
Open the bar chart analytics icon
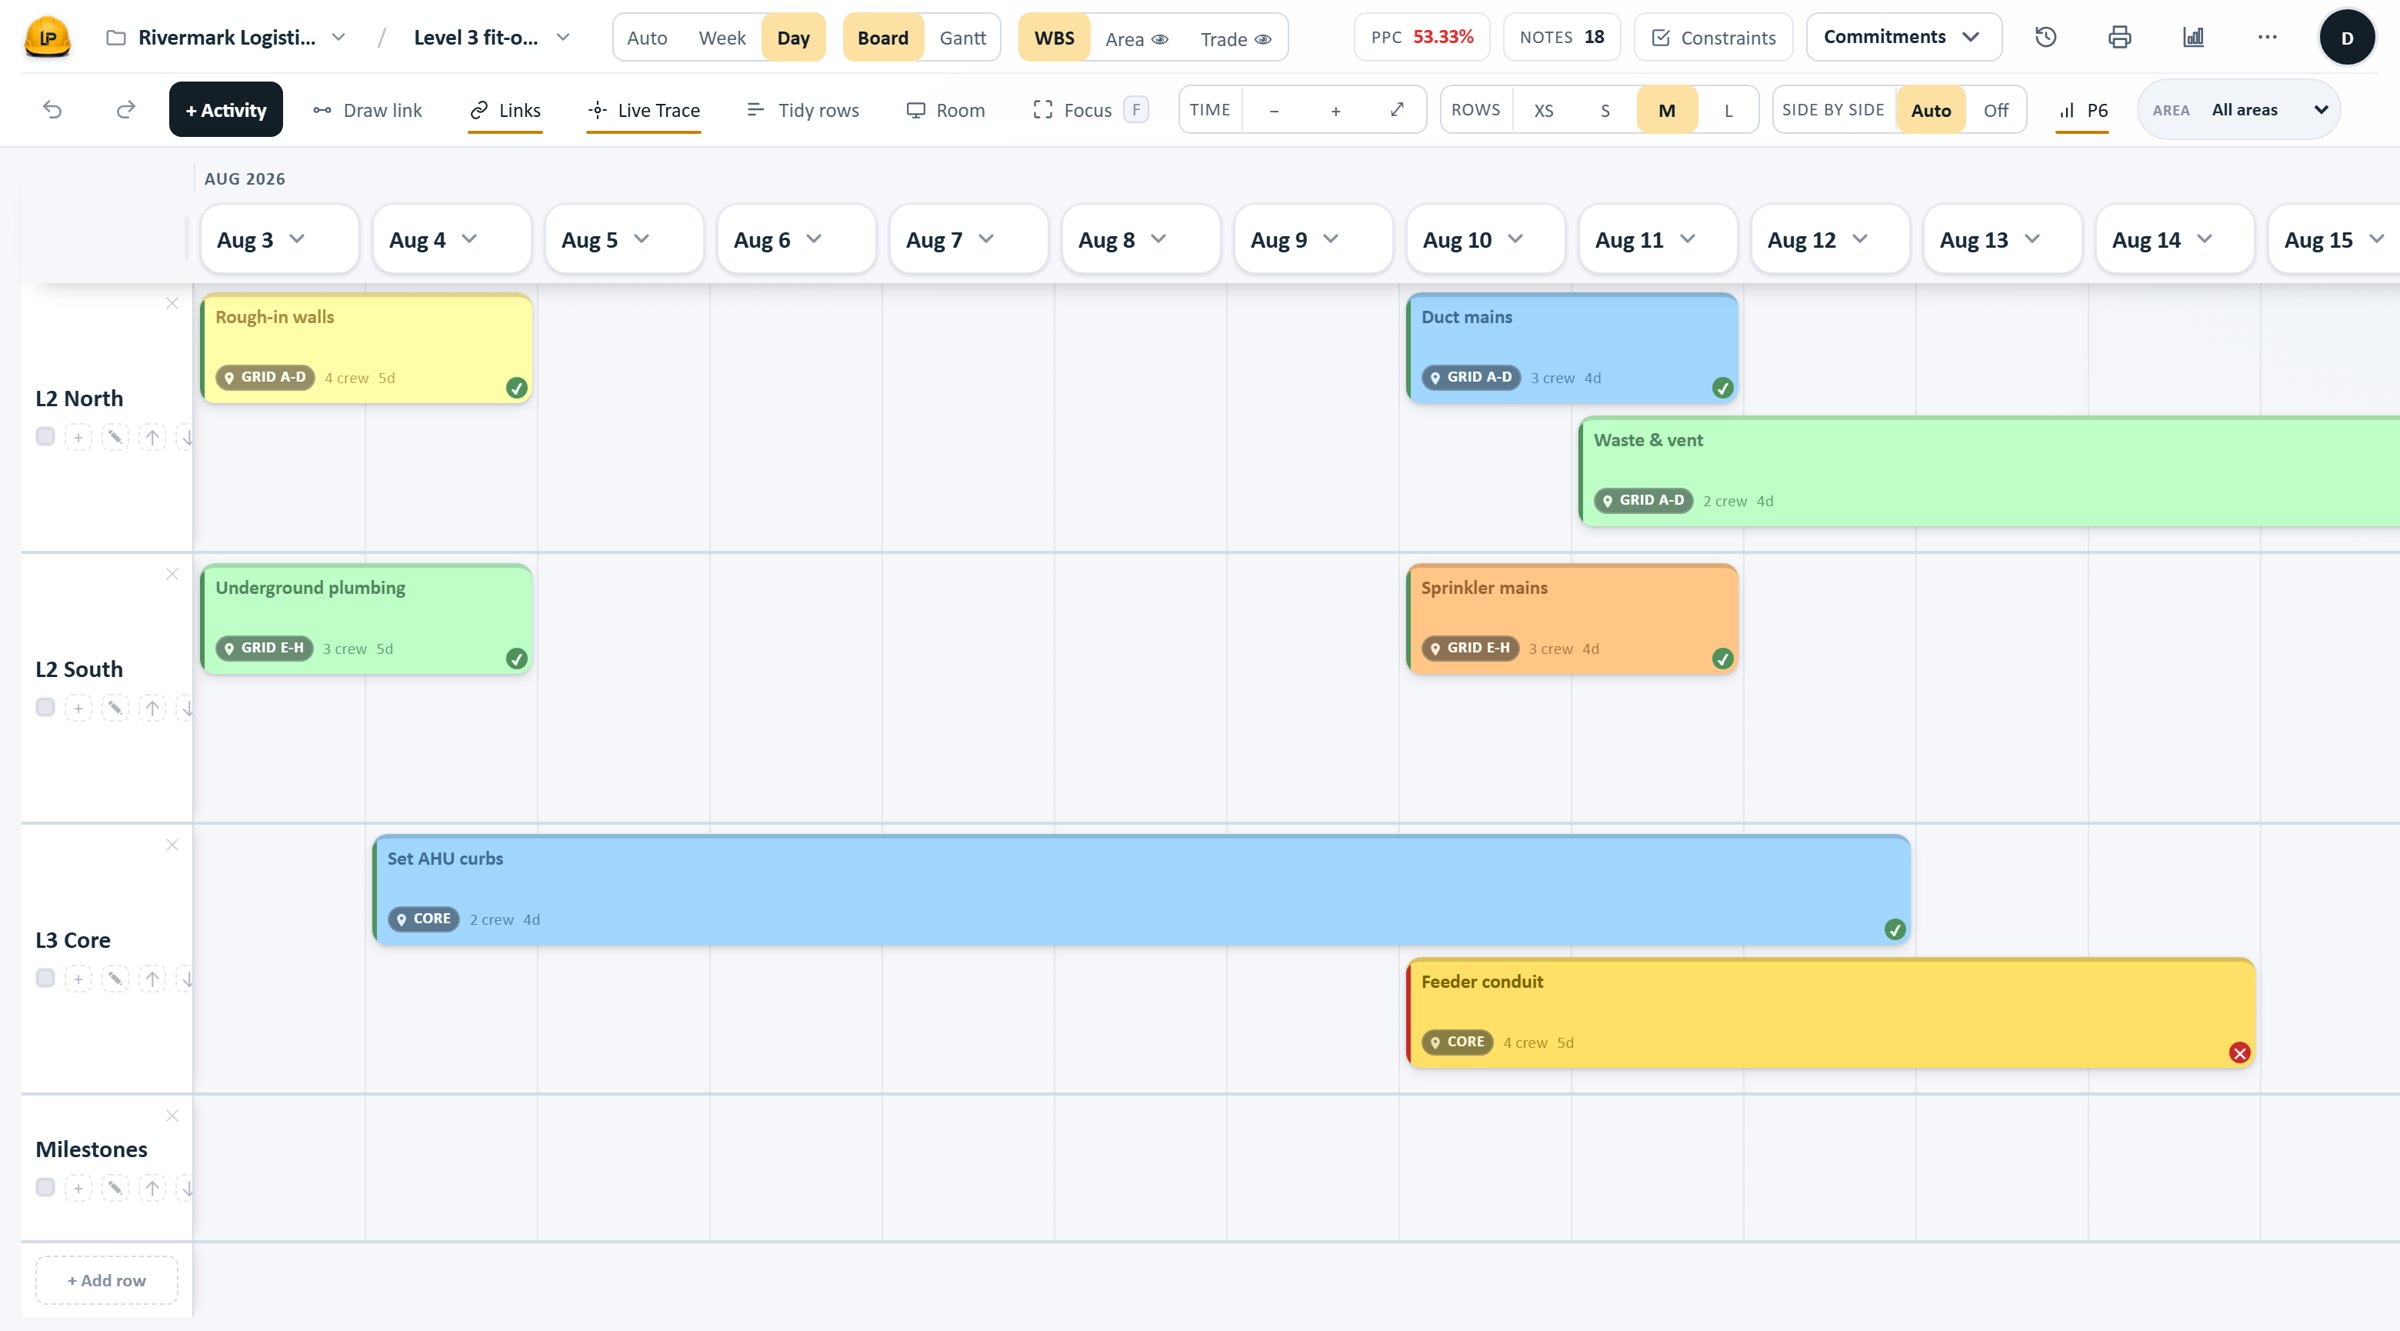(x=2193, y=37)
